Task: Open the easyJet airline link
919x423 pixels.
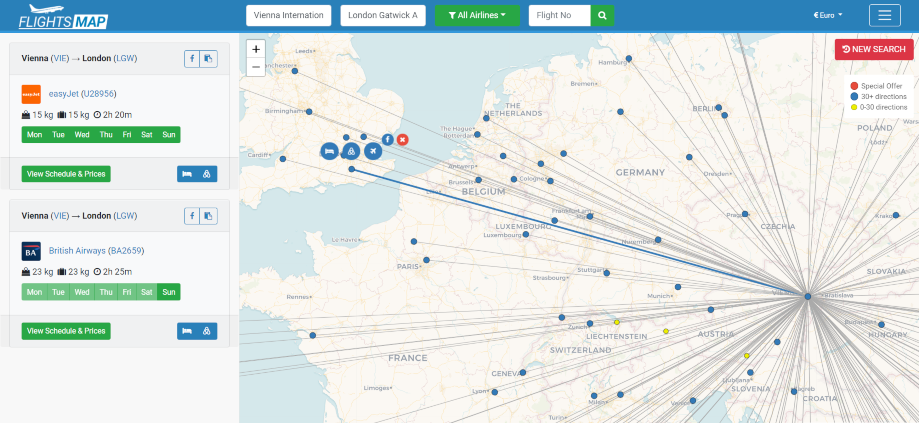Action: click(63, 94)
